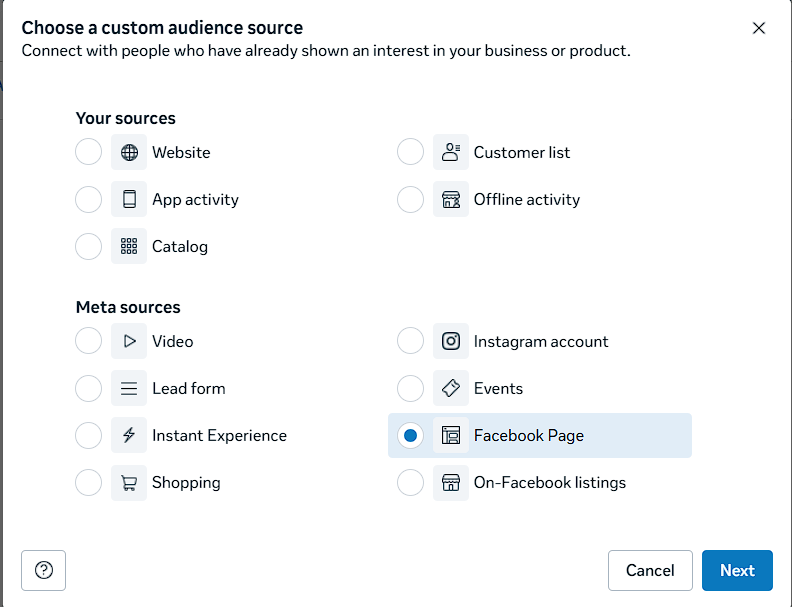Click the selected Facebook Page radio button
The image size is (792, 607).
[x=411, y=436]
